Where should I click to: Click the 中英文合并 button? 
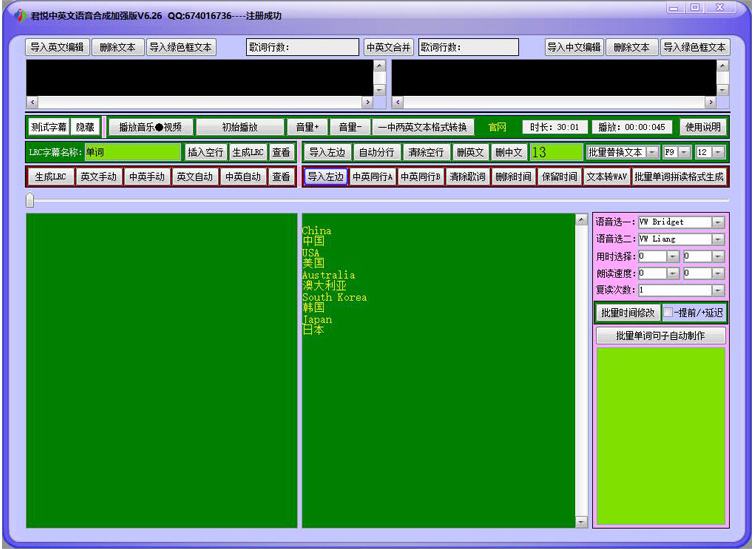pyautogui.click(x=388, y=47)
